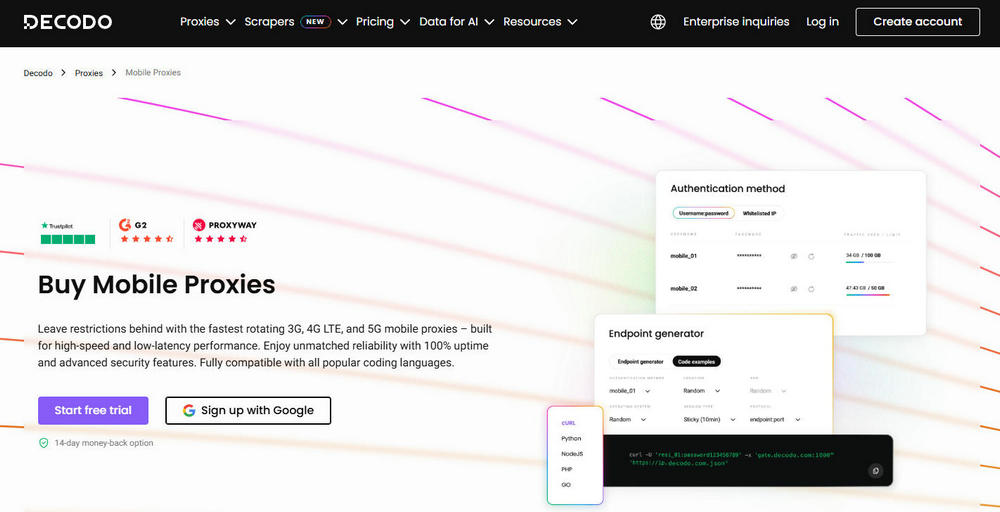Screen dimensions: 1000x512
Task: Click the money-back shield icon
Action: pyautogui.click(x=43, y=443)
